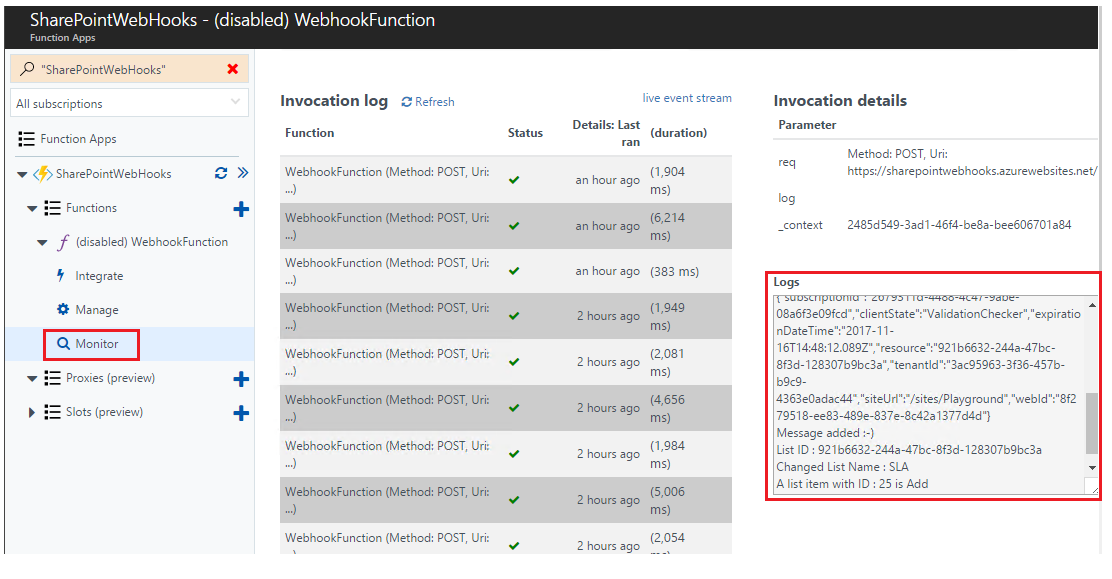This screenshot has width=1112, height=579.
Task: Click the Function Apps list icon
Action: [26, 138]
